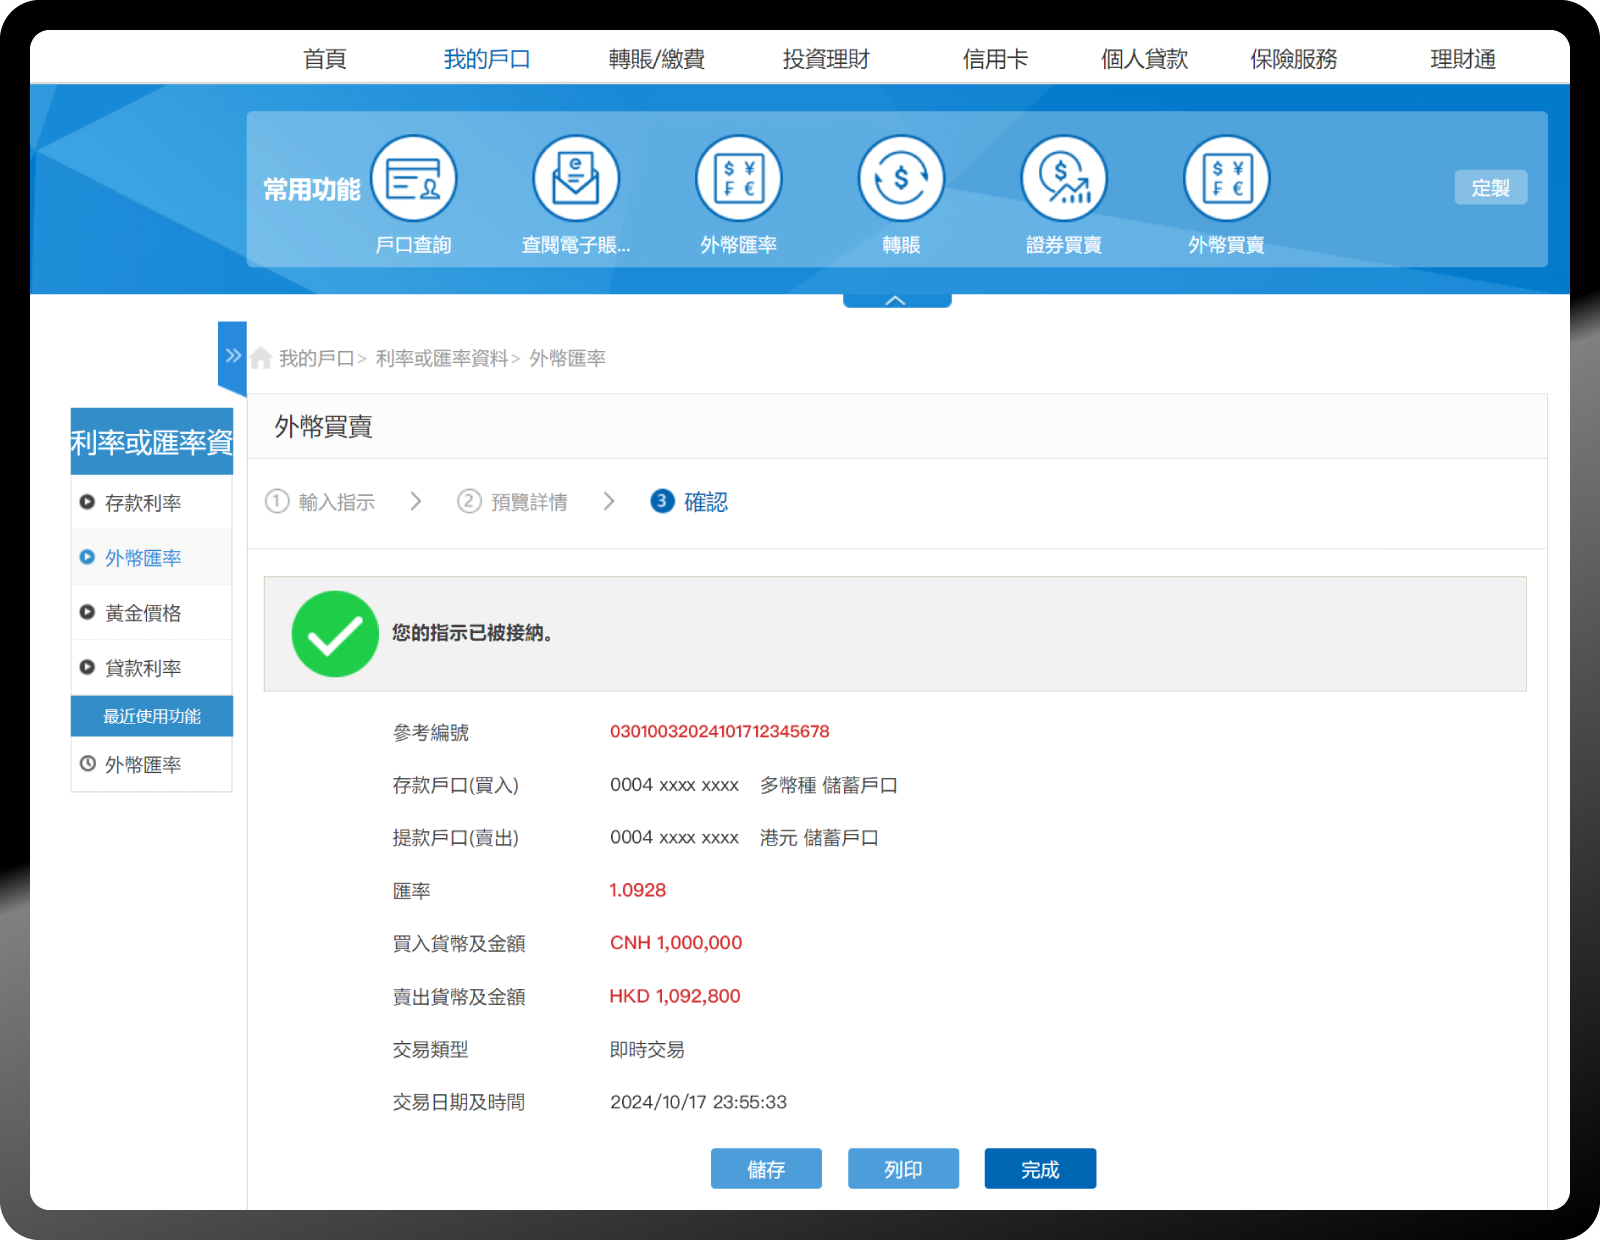Select 貸款利率 in sidebar
1600x1240 pixels.
152,667
